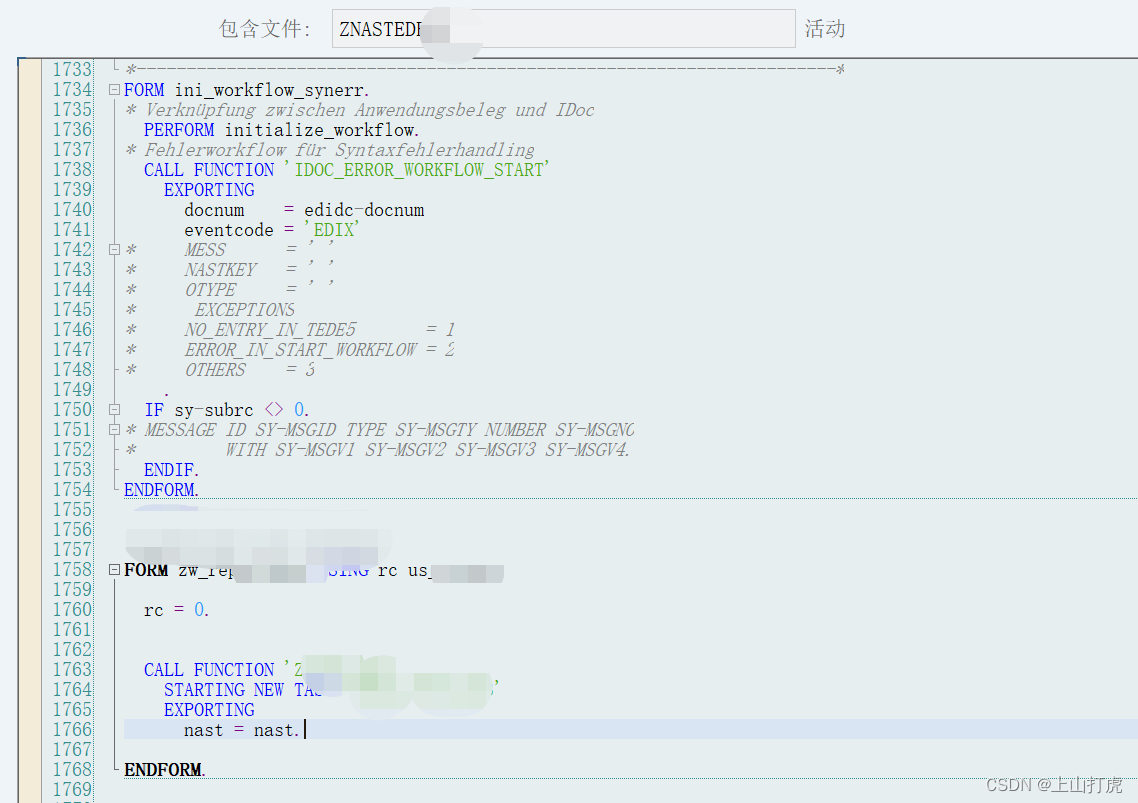Collapse the FORM zw_rep routine block
This screenshot has width=1138, height=803.
(114, 569)
